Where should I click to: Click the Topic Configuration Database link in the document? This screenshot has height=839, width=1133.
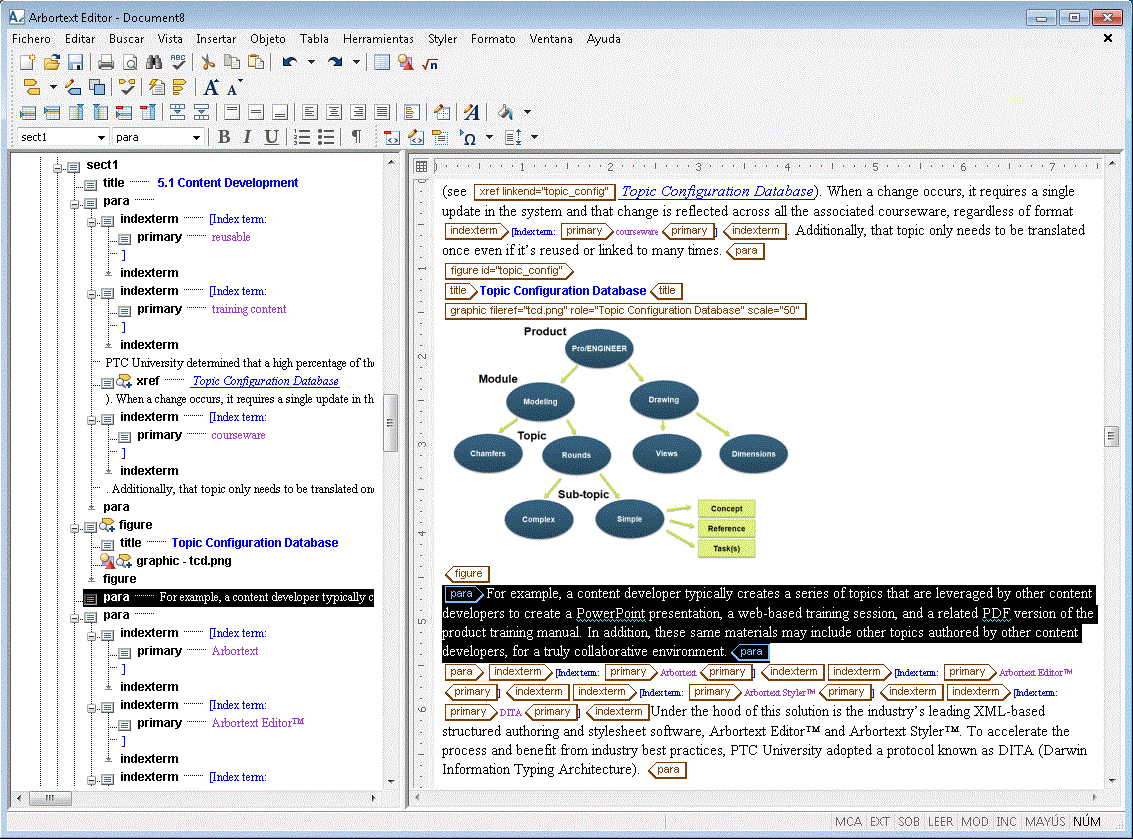tap(717, 192)
